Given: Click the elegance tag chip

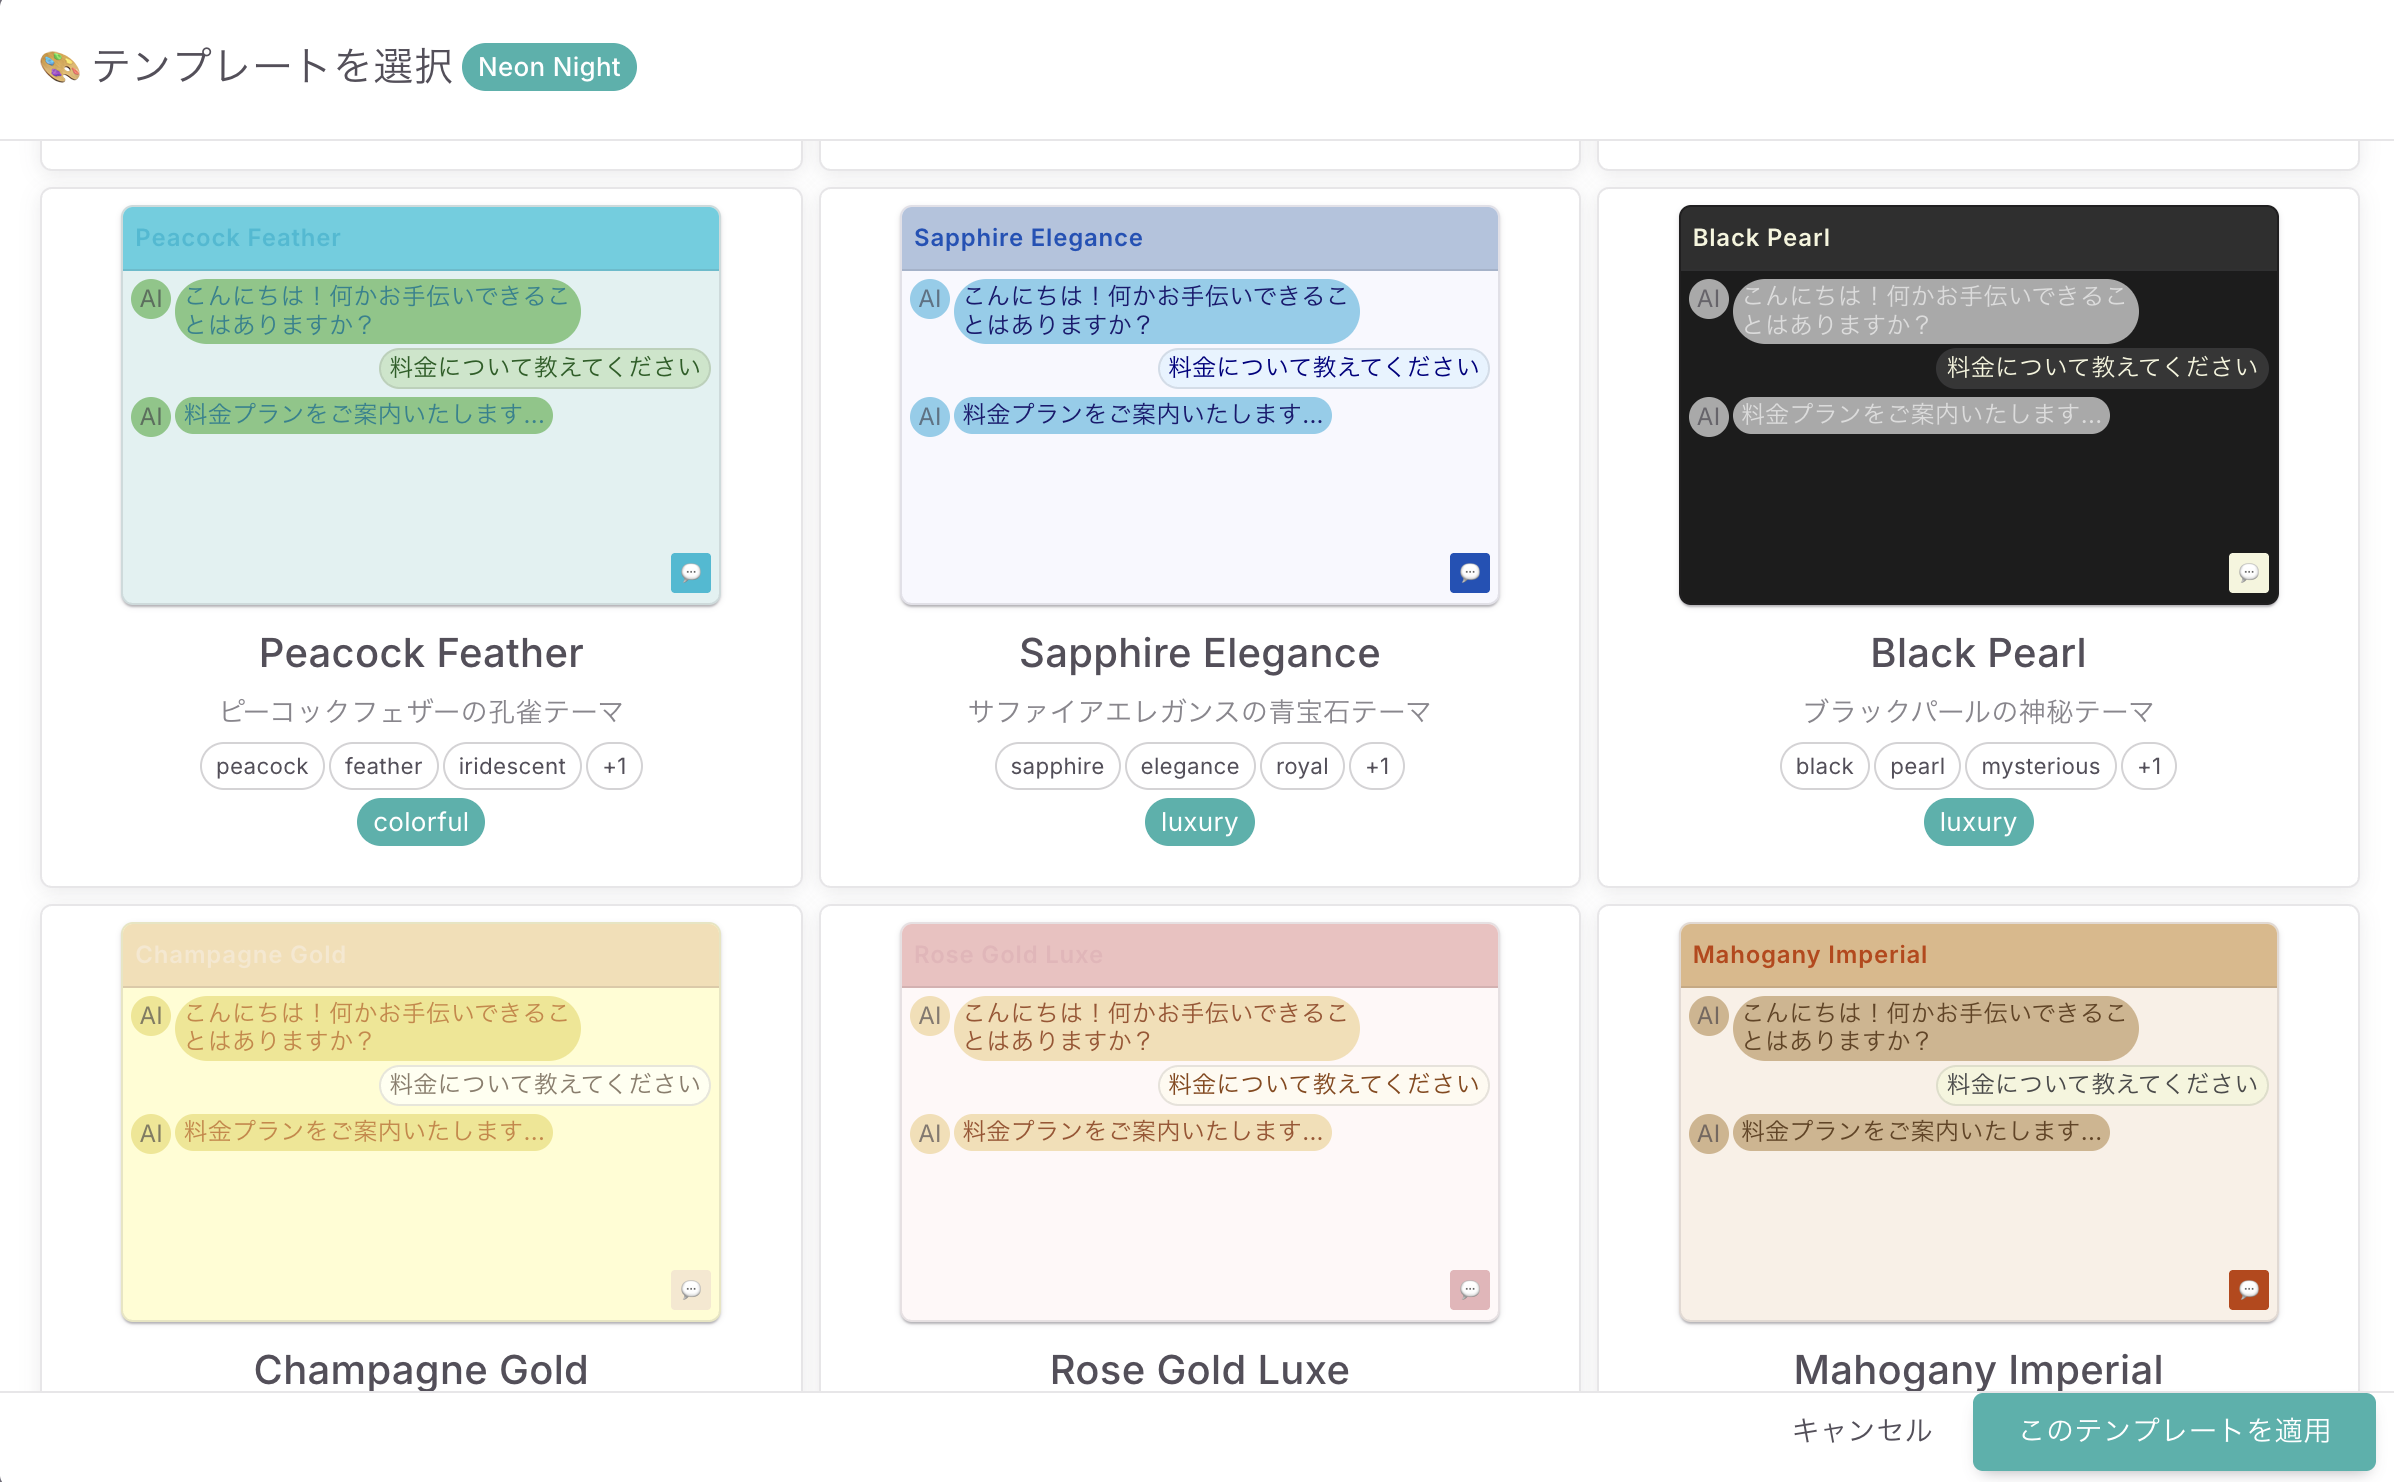Looking at the screenshot, I should coord(1190,766).
